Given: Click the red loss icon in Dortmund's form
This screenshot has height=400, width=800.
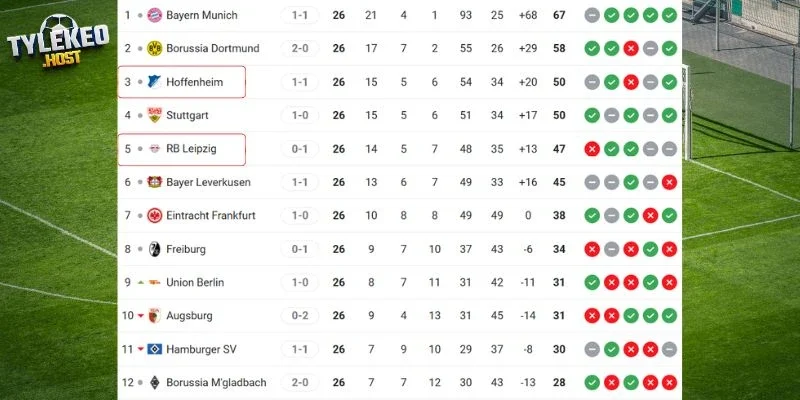Looking at the screenshot, I should [x=630, y=48].
